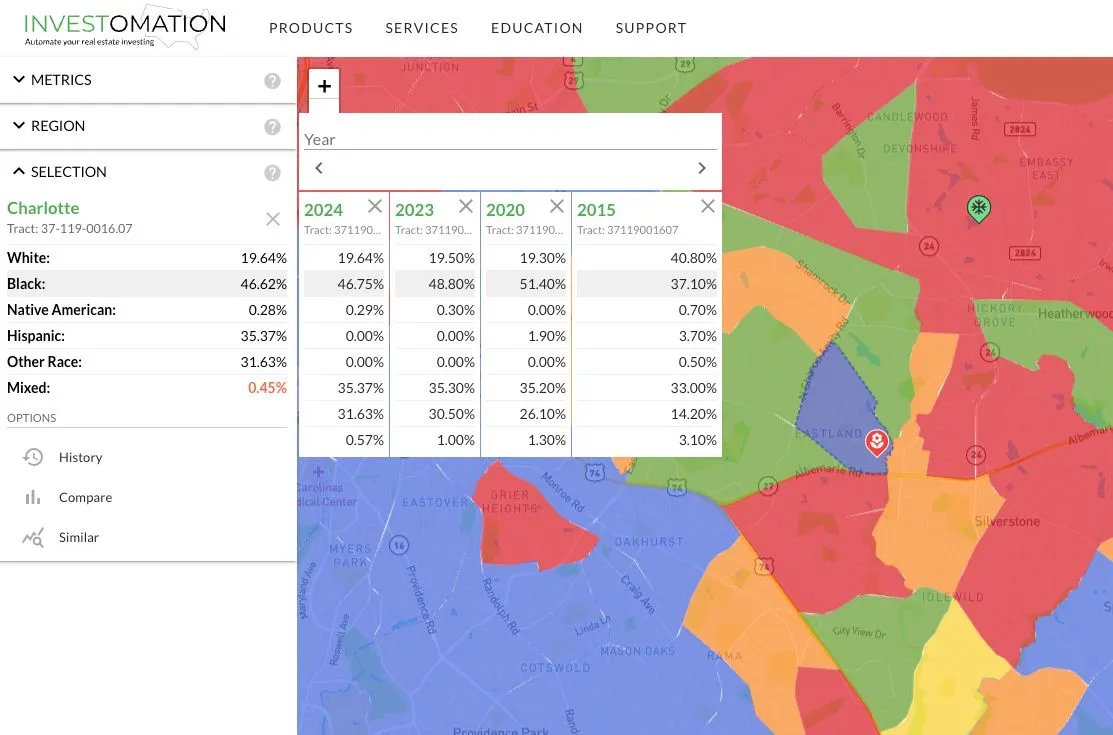This screenshot has height=735, width=1113.
Task: Open help icon for Region panel
Action: click(x=273, y=127)
